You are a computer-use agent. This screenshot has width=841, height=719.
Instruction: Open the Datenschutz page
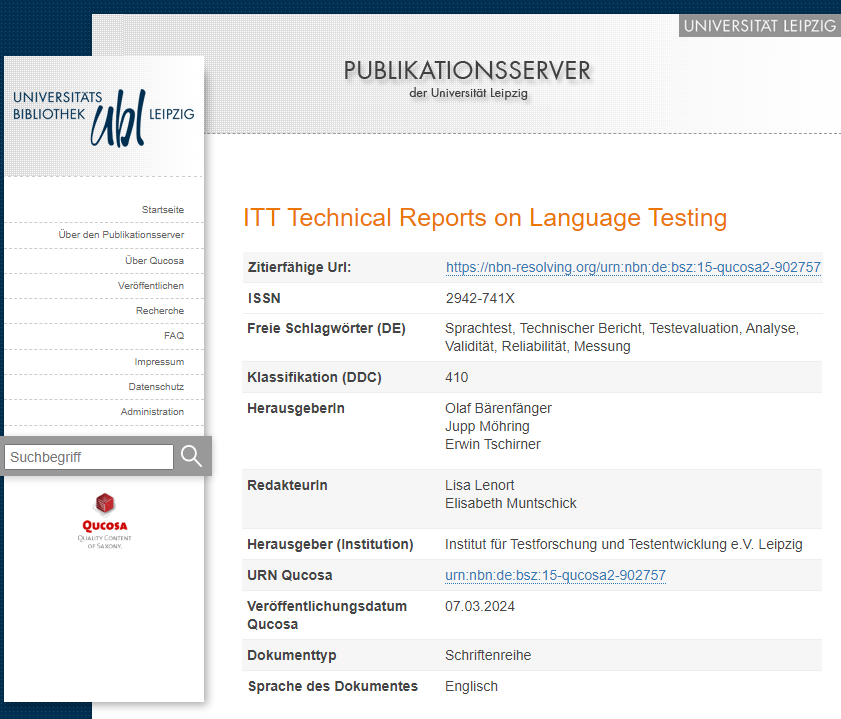pyautogui.click(x=156, y=387)
